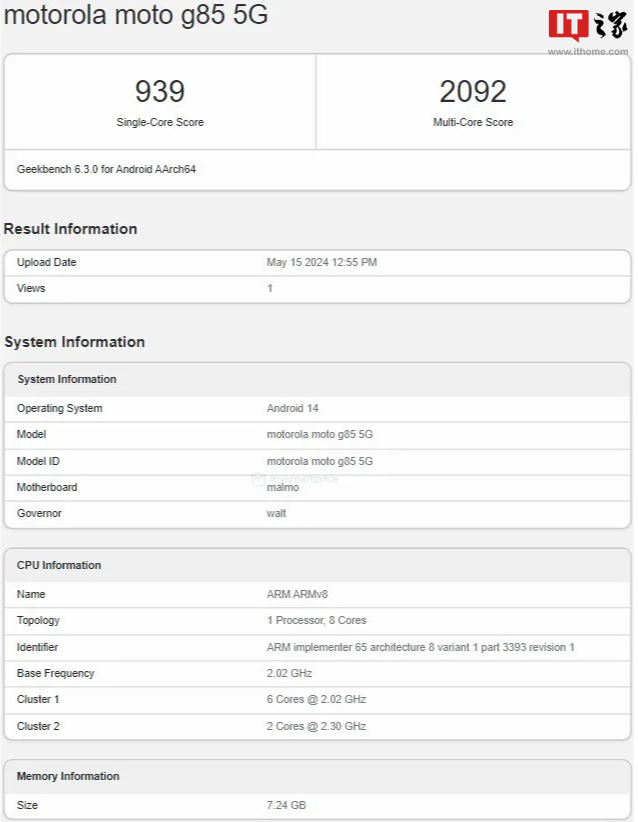Select the Android 14 operating system value
The height and width of the screenshot is (822, 638).
point(291,408)
